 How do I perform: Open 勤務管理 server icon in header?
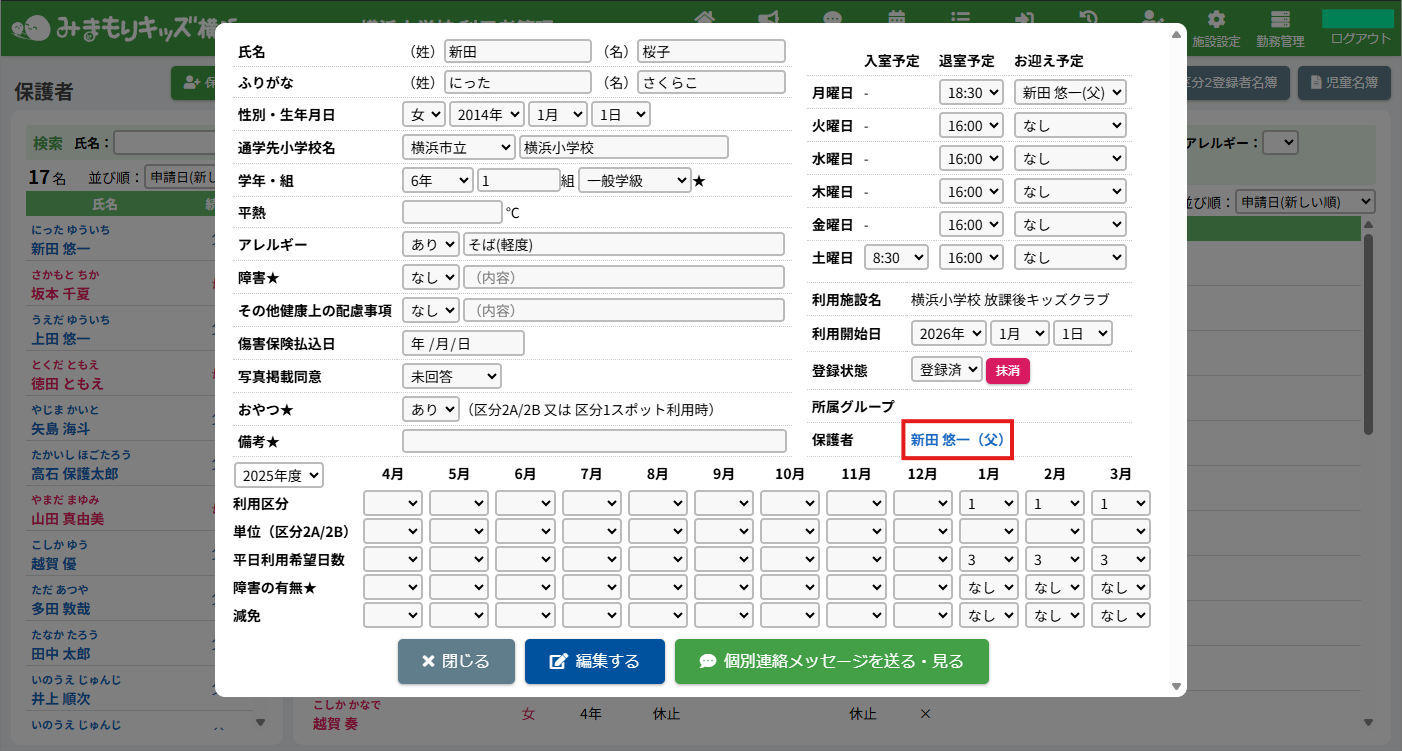click(x=1280, y=20)
